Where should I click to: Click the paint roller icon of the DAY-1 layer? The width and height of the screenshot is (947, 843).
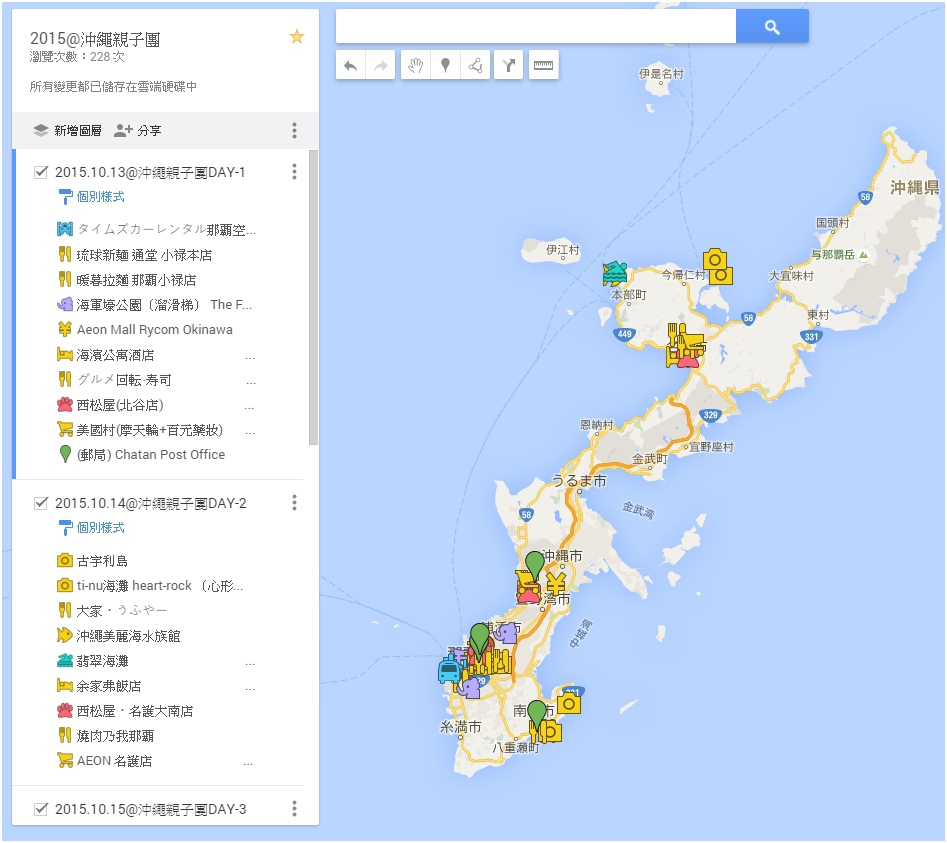click(x=65, y=197)
